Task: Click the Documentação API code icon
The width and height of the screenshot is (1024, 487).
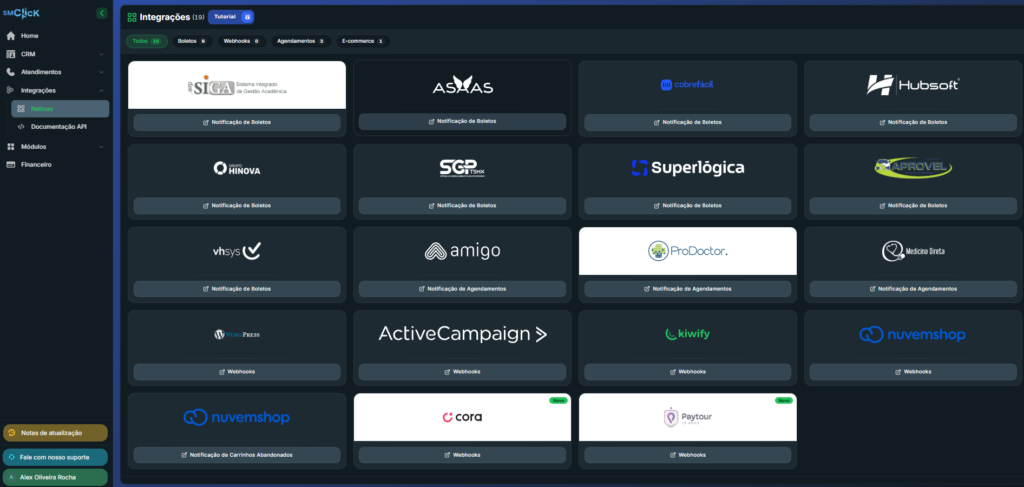Action: (21, 127)
